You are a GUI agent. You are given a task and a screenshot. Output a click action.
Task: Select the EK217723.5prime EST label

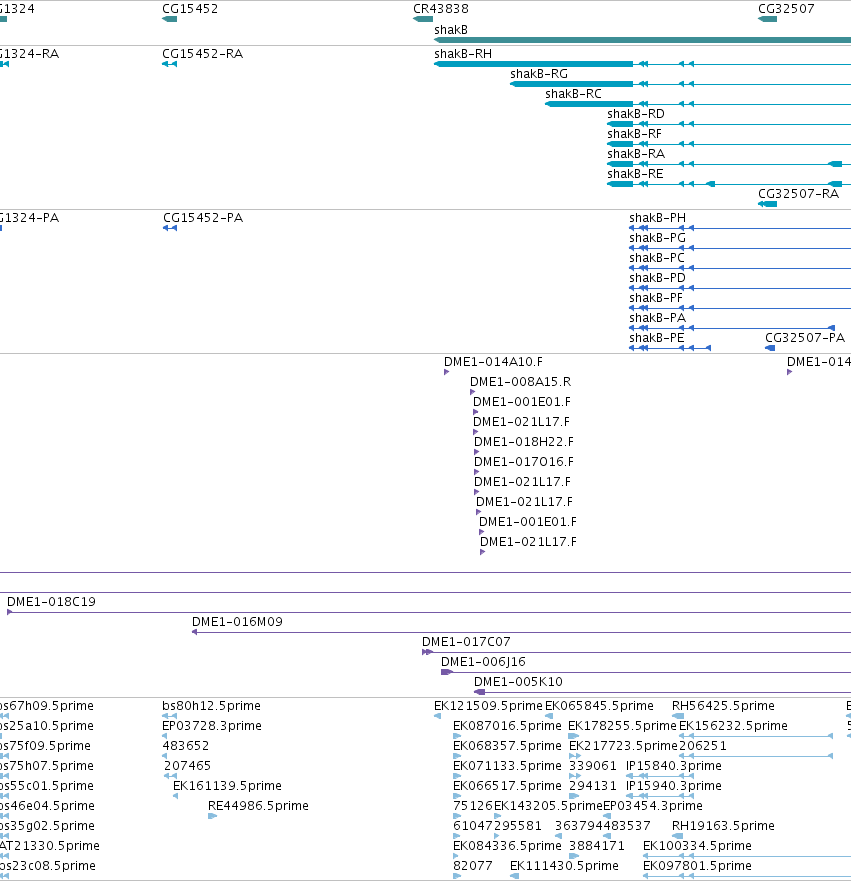[624, 746]
